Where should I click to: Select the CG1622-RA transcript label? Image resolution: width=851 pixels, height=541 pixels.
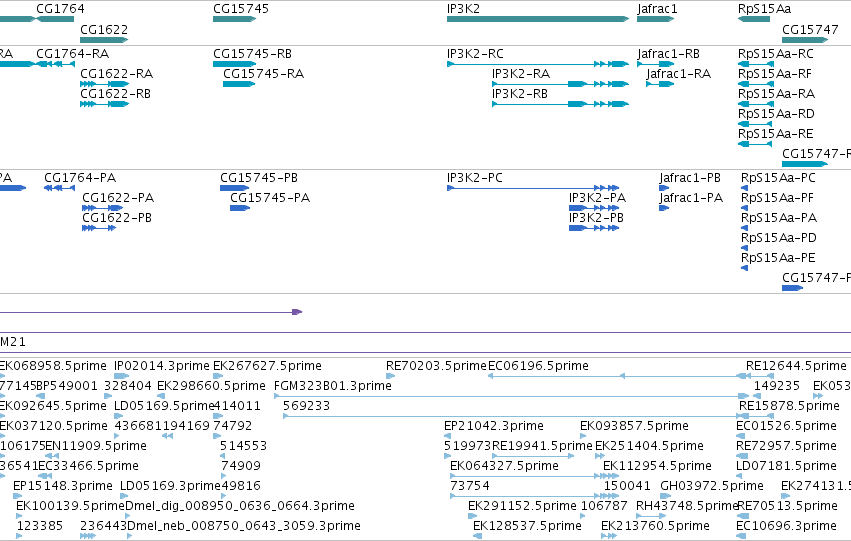coord(117,74)
